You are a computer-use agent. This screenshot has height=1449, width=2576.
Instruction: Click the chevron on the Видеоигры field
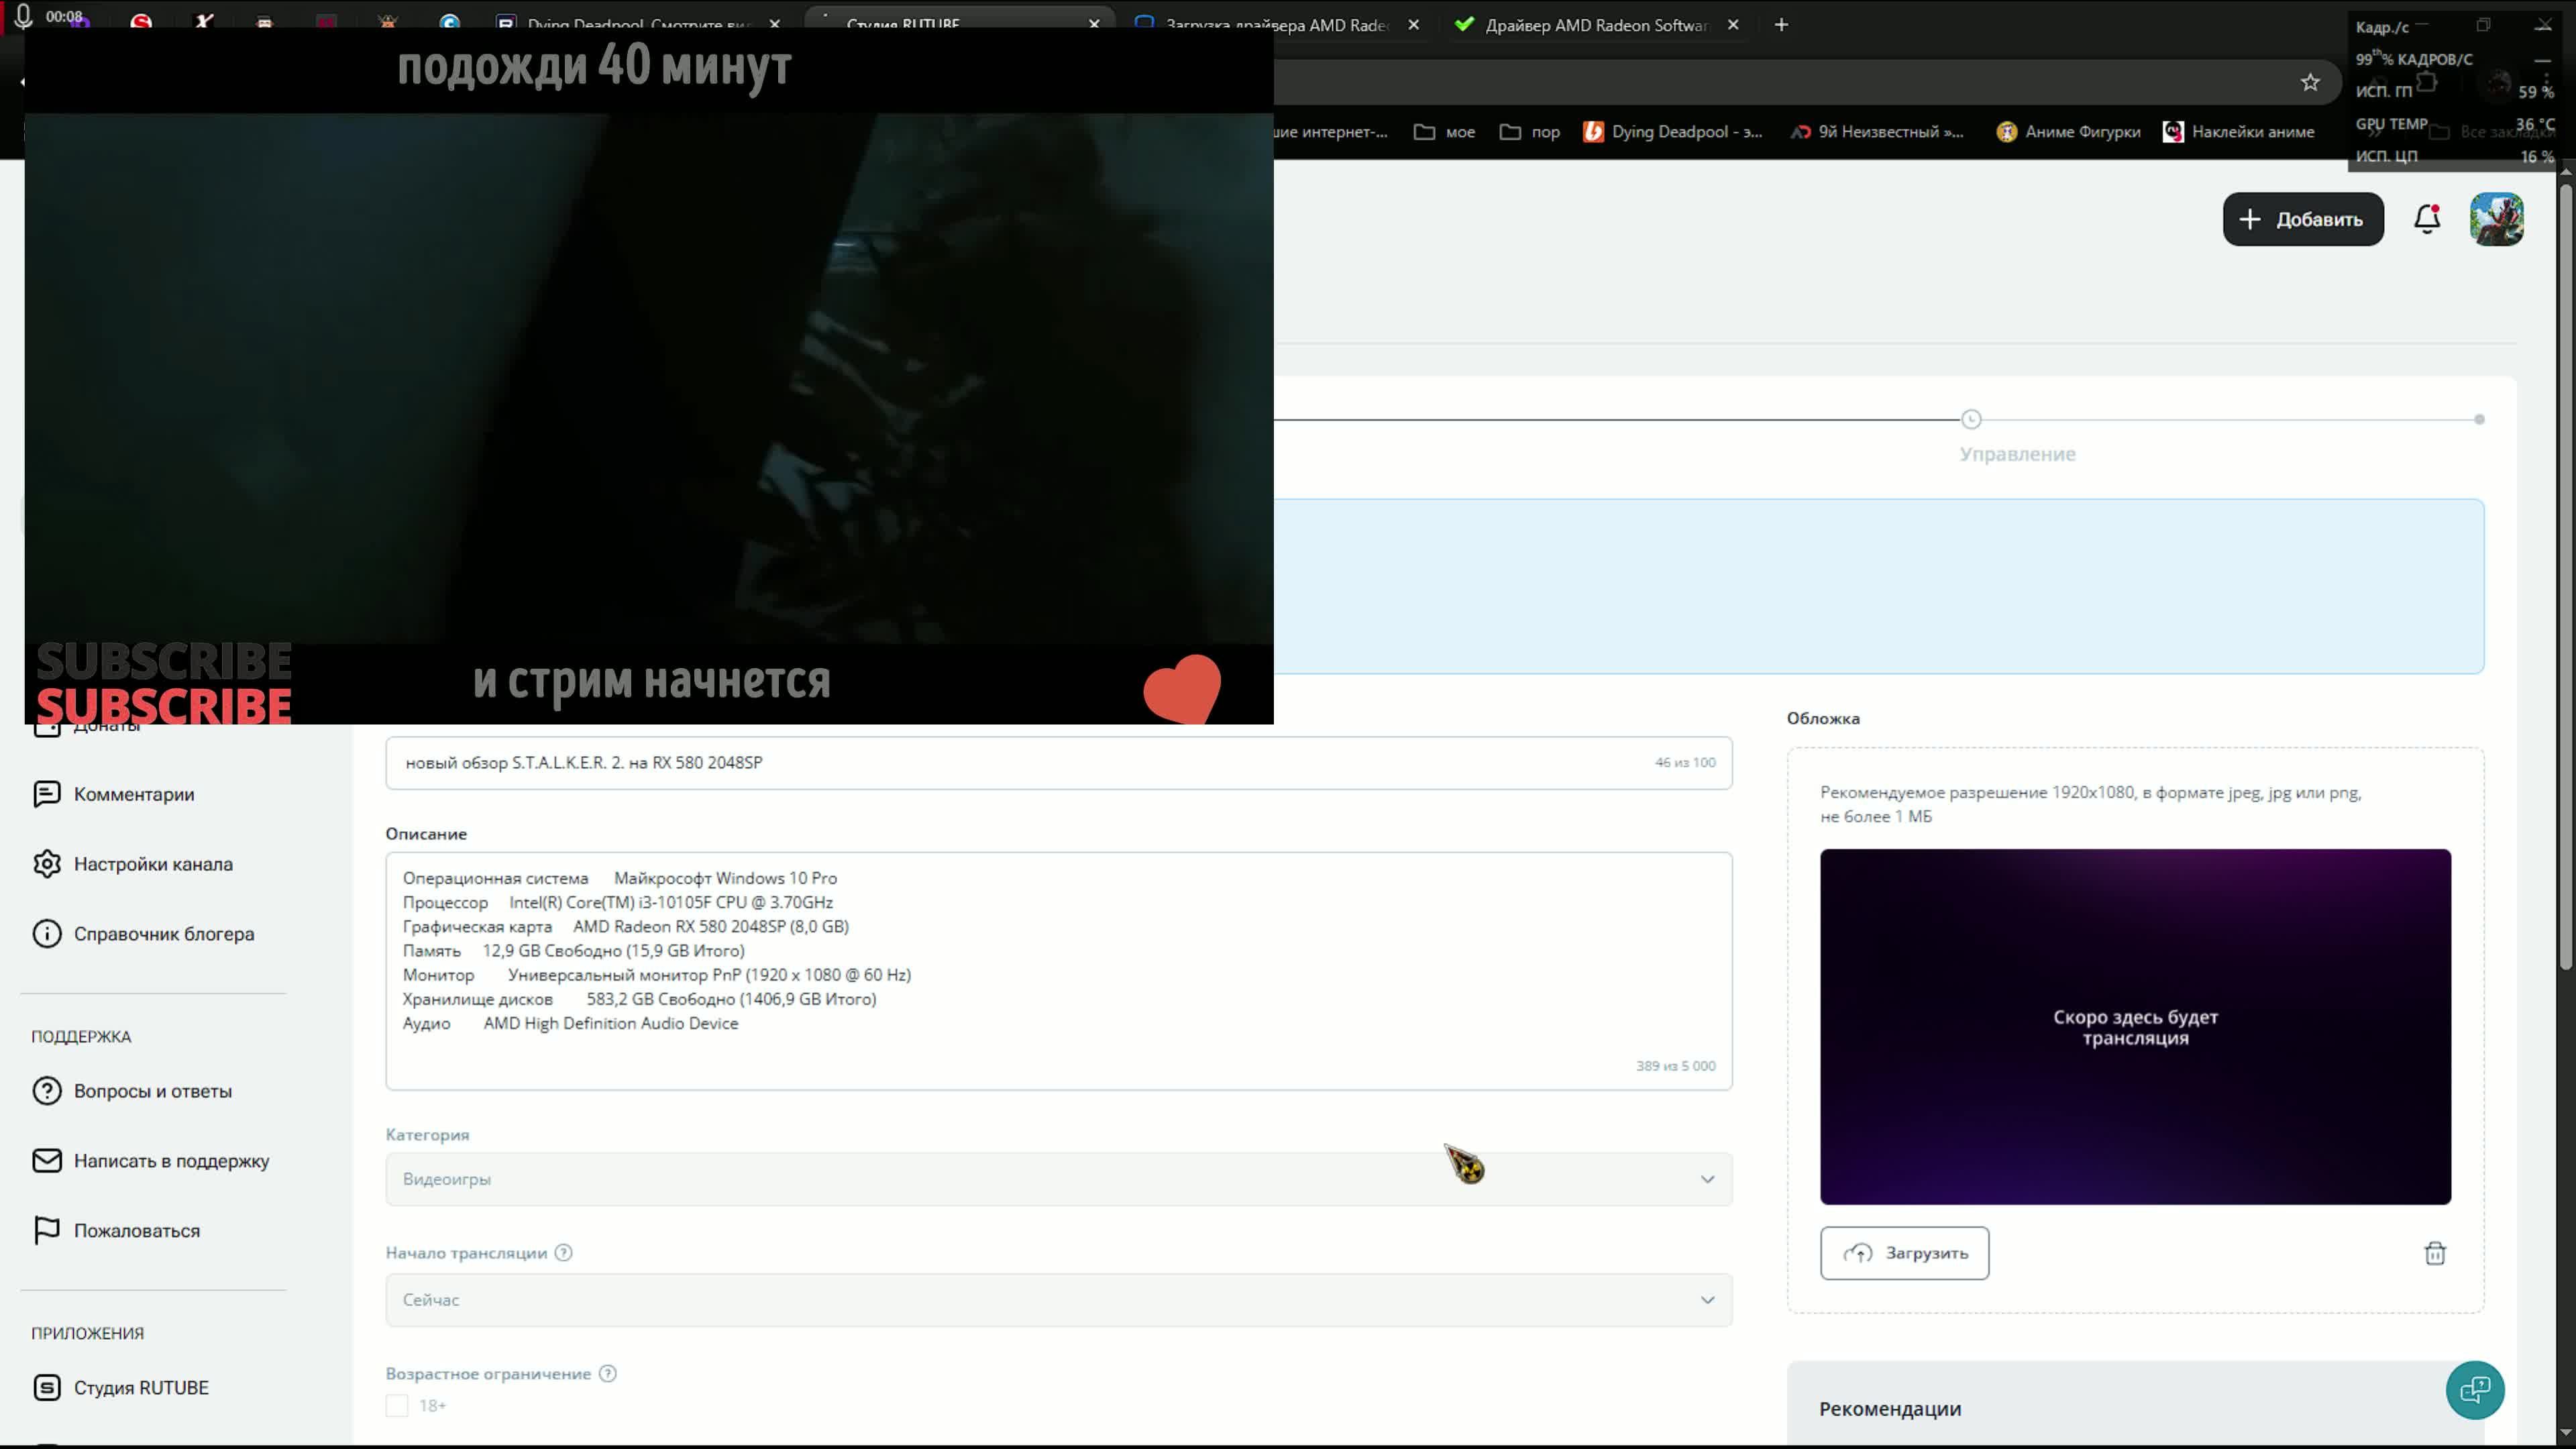1707,1179
